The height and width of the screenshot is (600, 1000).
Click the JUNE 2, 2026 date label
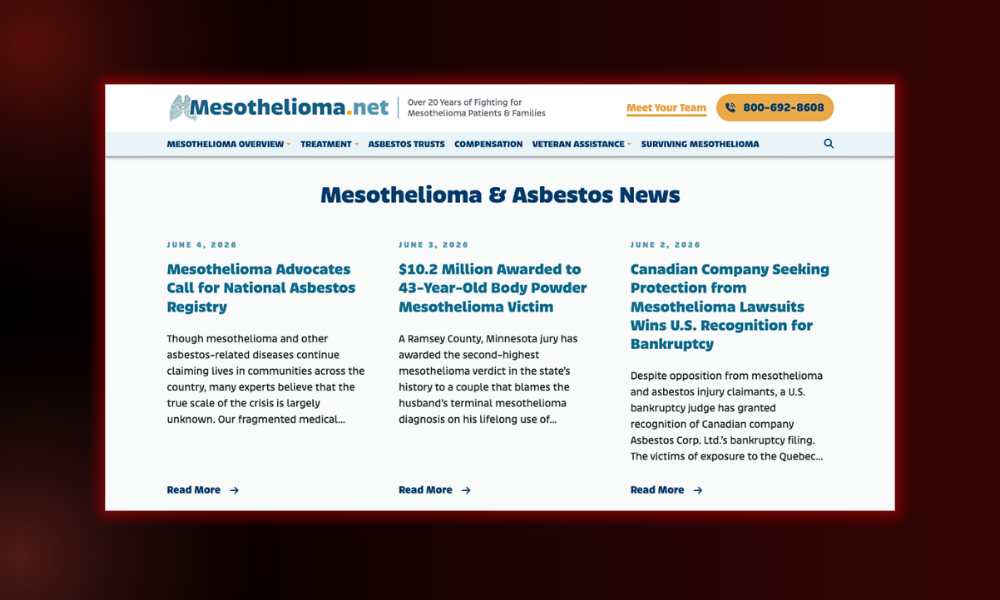[665, 245]
